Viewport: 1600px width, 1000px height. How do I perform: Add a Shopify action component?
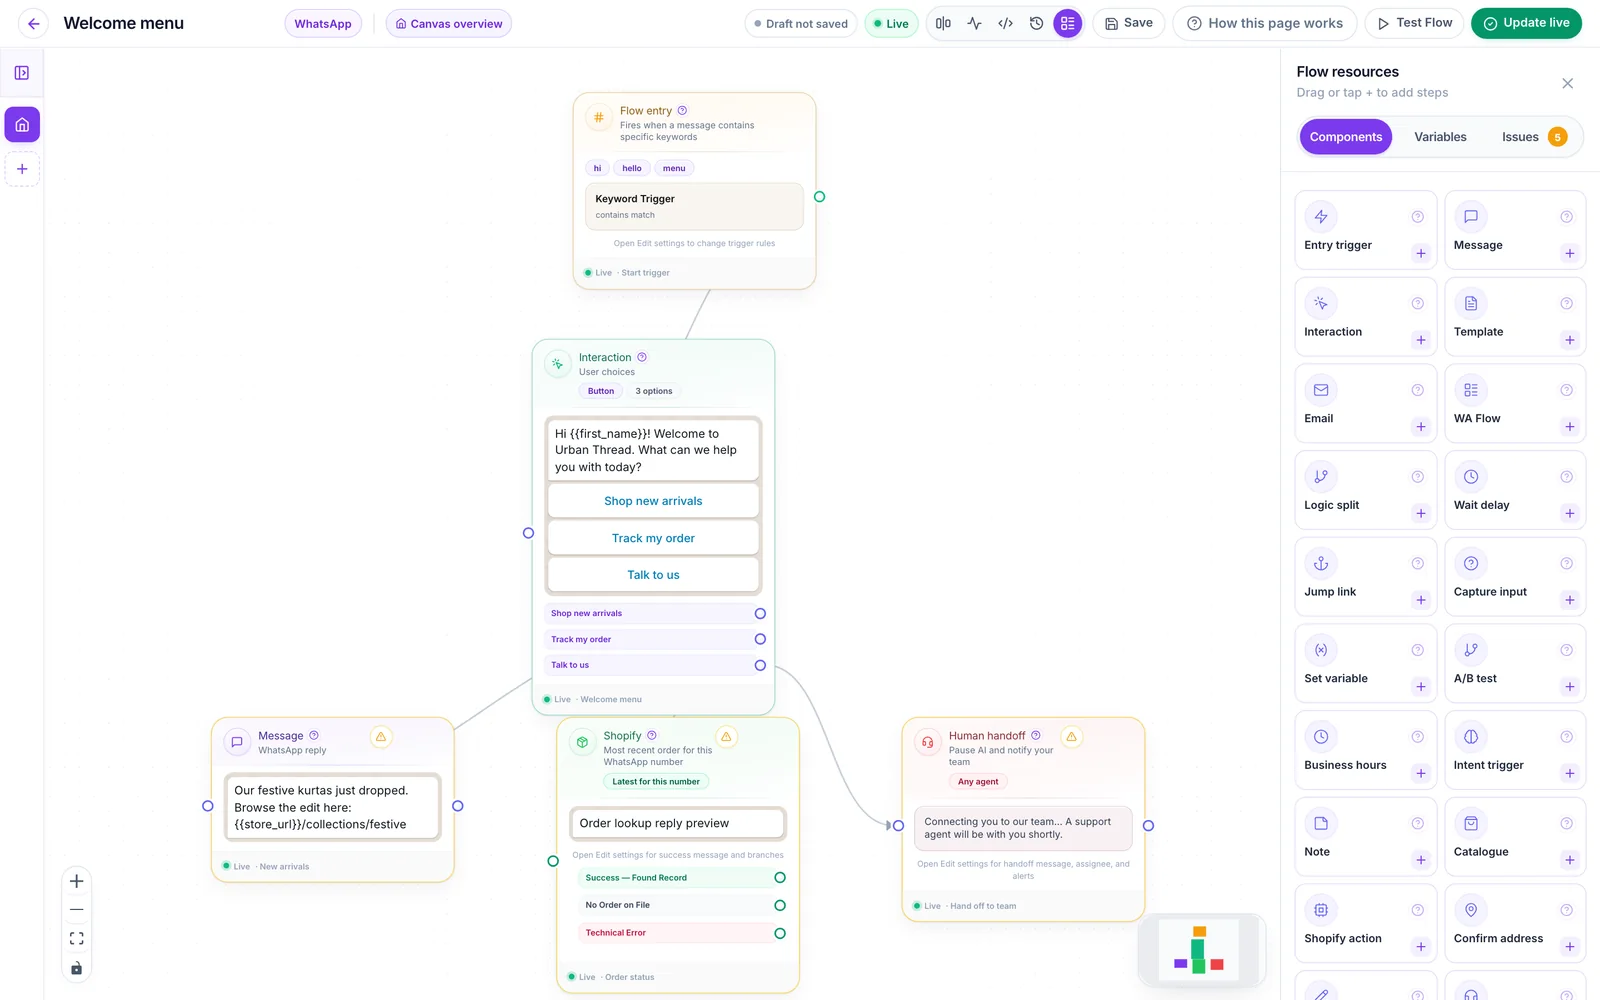(1421, 947)
